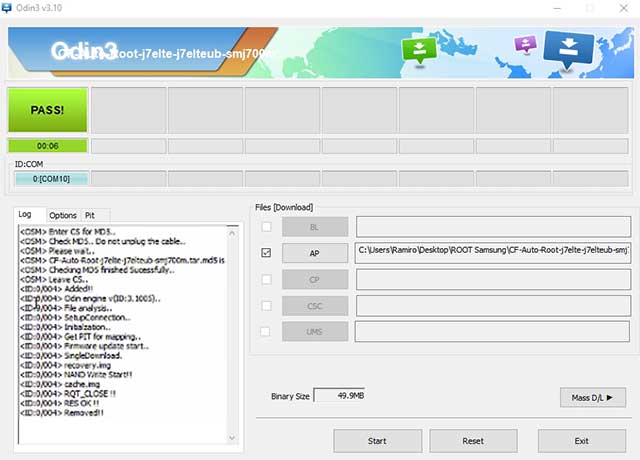640x460 pixels.
Task: Click the Reset button
Action: point(473,441)
